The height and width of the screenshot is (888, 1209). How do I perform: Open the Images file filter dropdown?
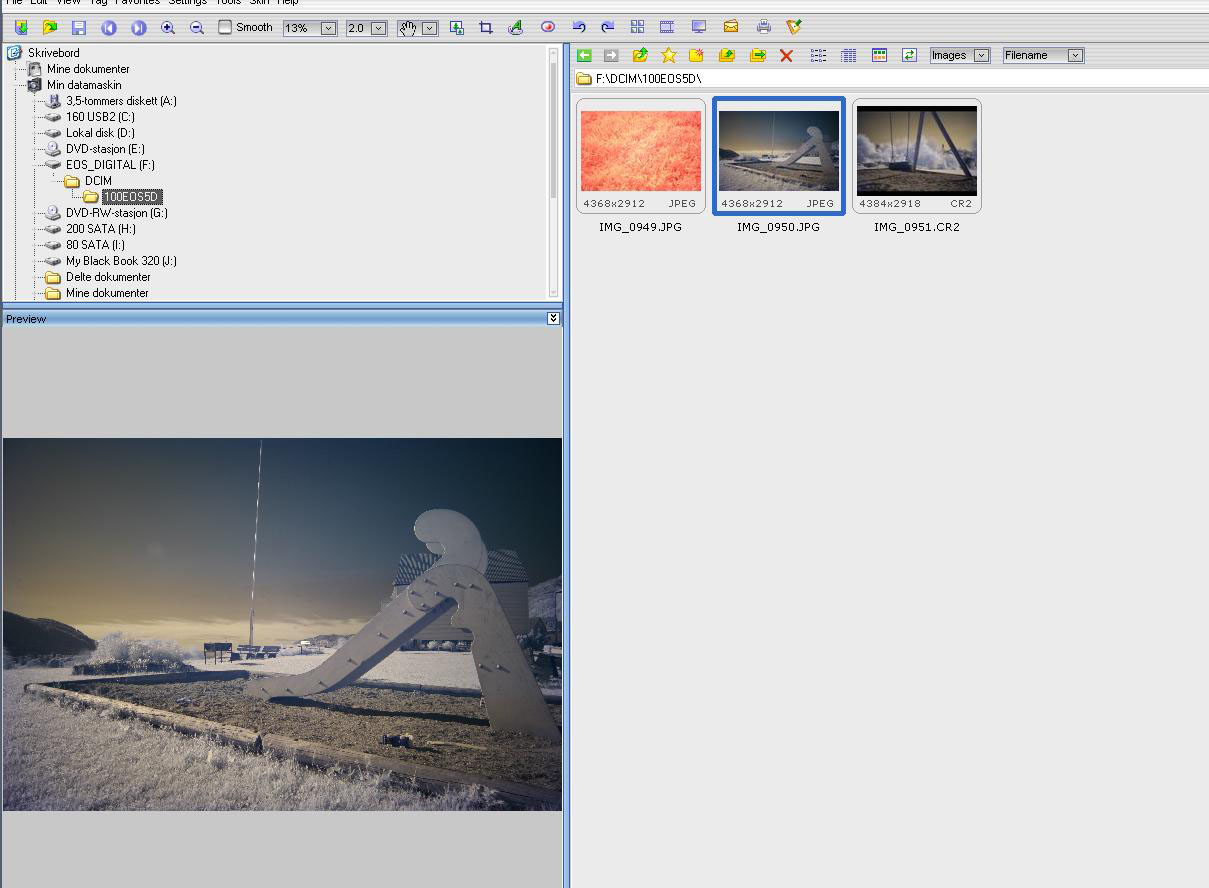981,55
